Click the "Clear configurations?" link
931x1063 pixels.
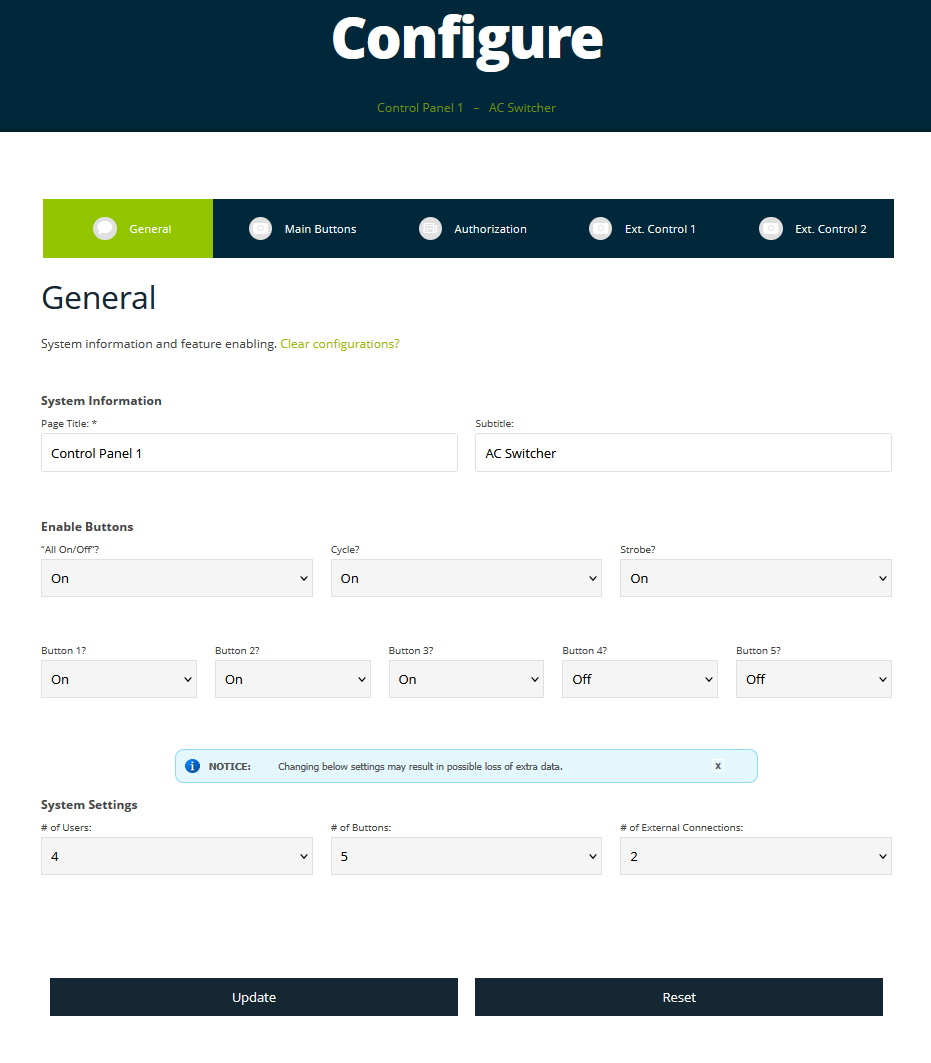click(x=339, y=344)
